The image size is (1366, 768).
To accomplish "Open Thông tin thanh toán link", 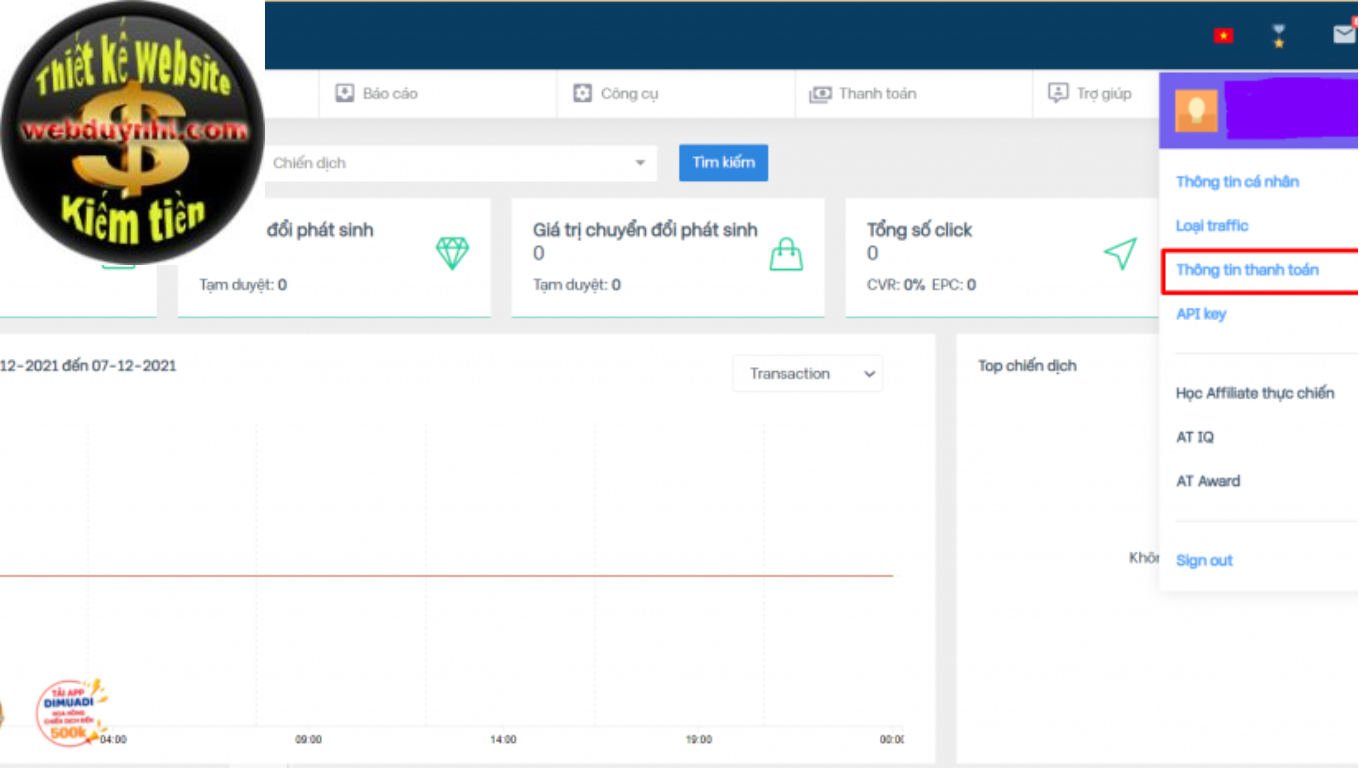I will [1247, 270].
